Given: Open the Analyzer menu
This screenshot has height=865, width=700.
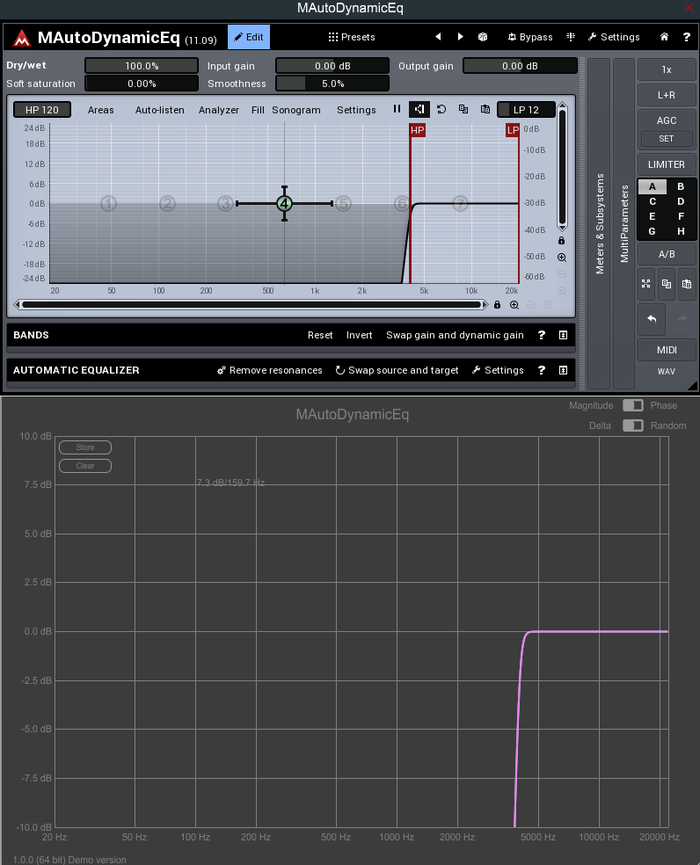Looking at the screenshot, I should click(218, 110).
